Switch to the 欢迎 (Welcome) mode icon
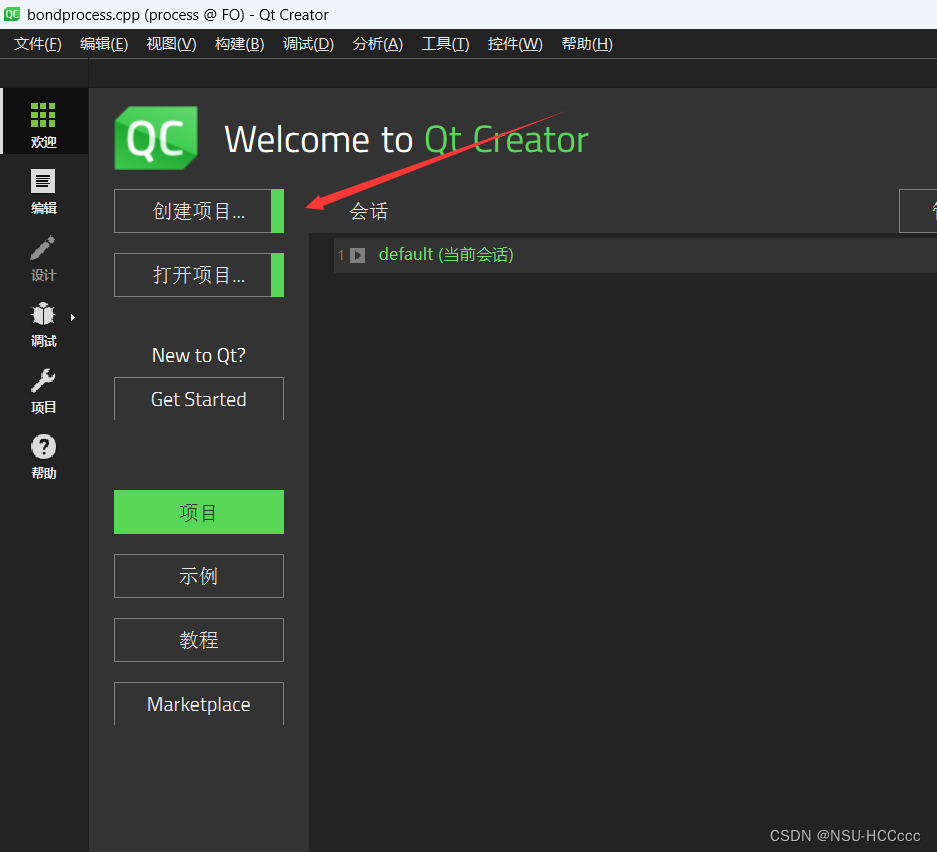Screen dimensions: 937x852 [x=43, y=121]
